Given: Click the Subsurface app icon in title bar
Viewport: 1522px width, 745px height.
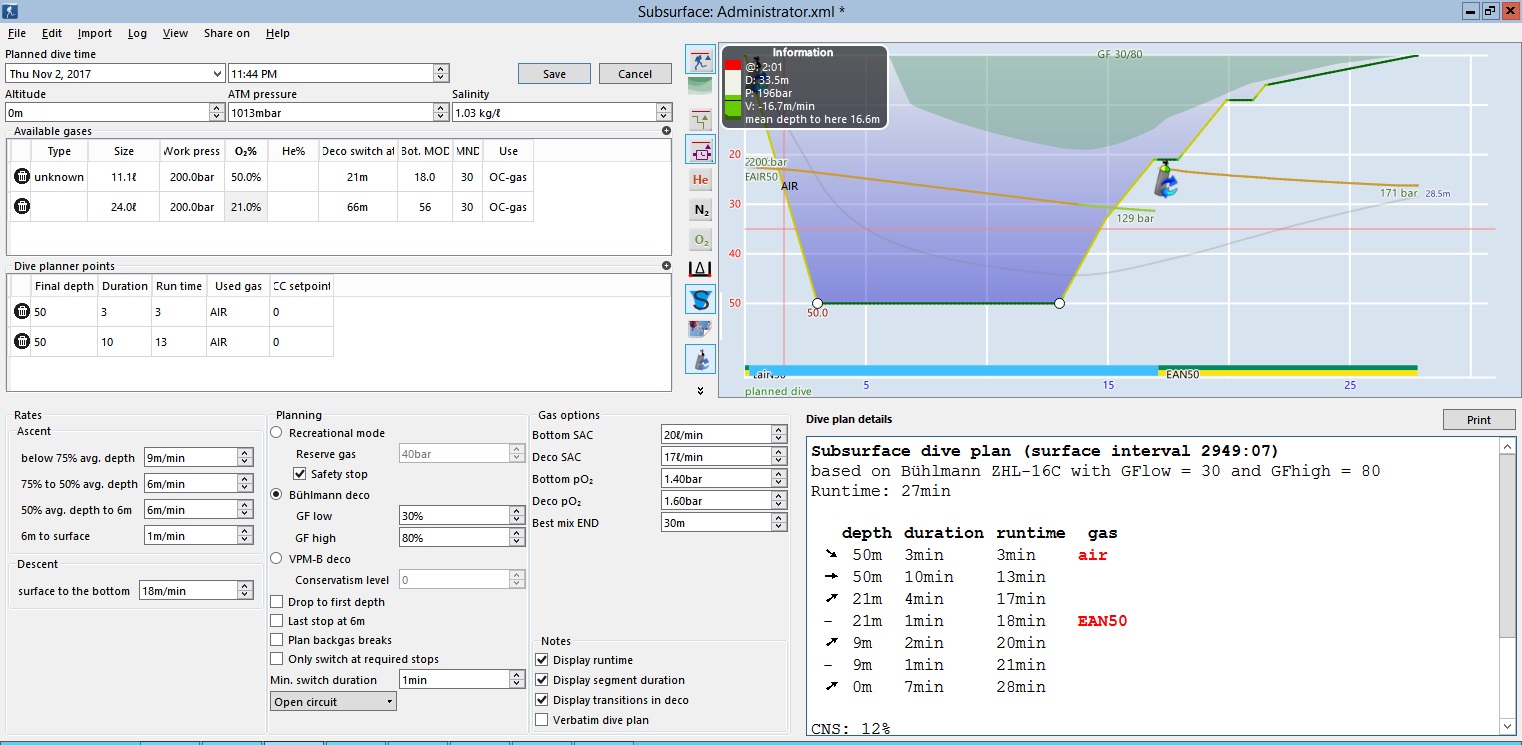Looking at the screenshot, I should point(10,11).
